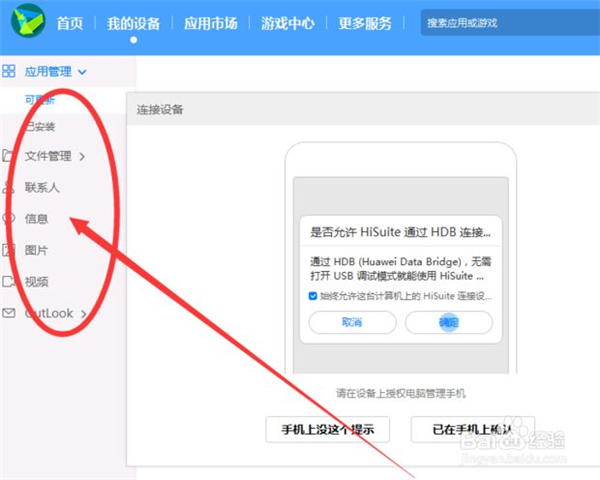Switch to 我的设备 tab
The image size is (600, 480).
pos(133,23)
